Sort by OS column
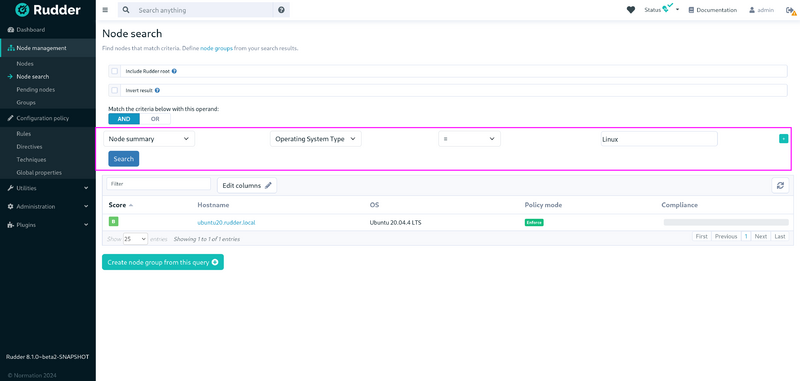Screen dimensions: 800x381 click(x=374, y=205)
